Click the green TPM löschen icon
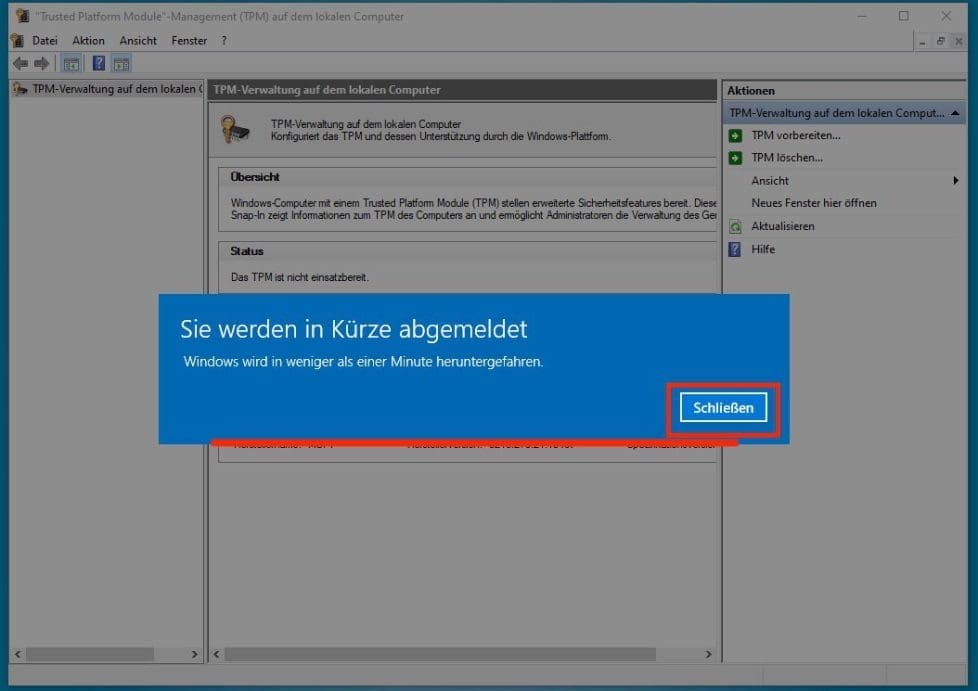978x691 pixels. 735,158
